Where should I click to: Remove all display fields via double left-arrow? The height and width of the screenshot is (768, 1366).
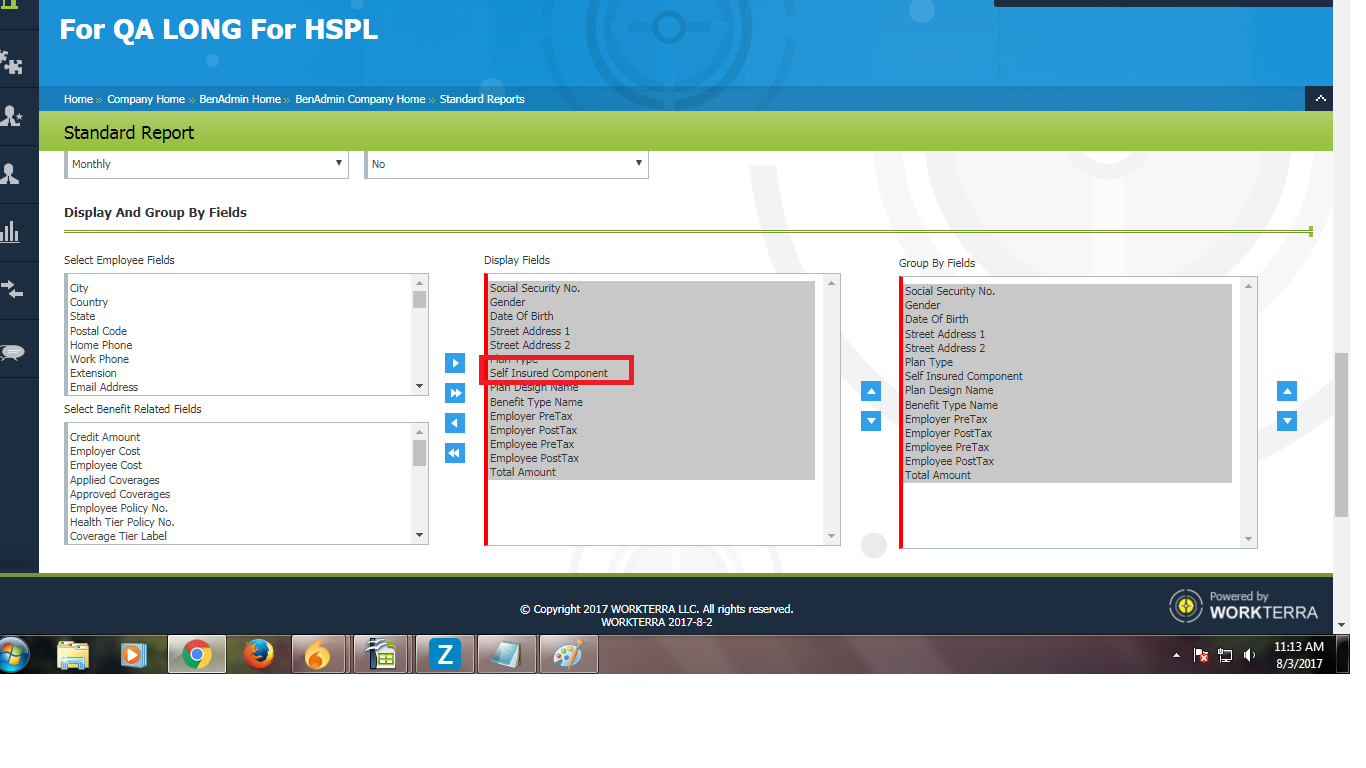(x=455, y=453)
